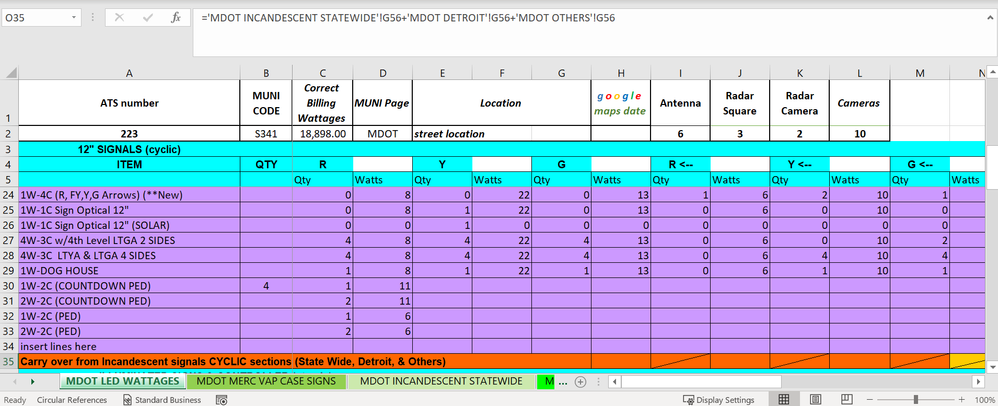
Task: Select the ATS number header cell
Action: [x=129, y=102]
